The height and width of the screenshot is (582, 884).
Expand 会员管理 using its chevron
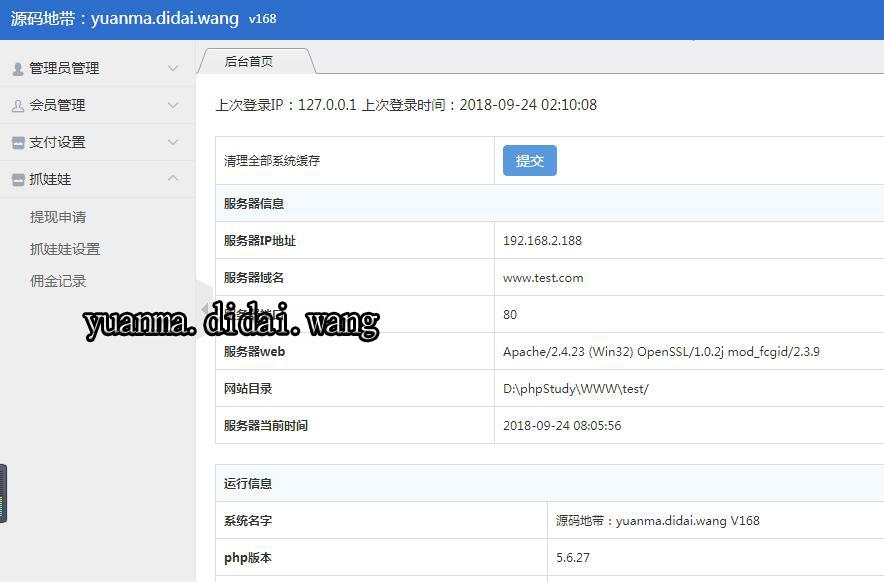click(x=173, y=106)
